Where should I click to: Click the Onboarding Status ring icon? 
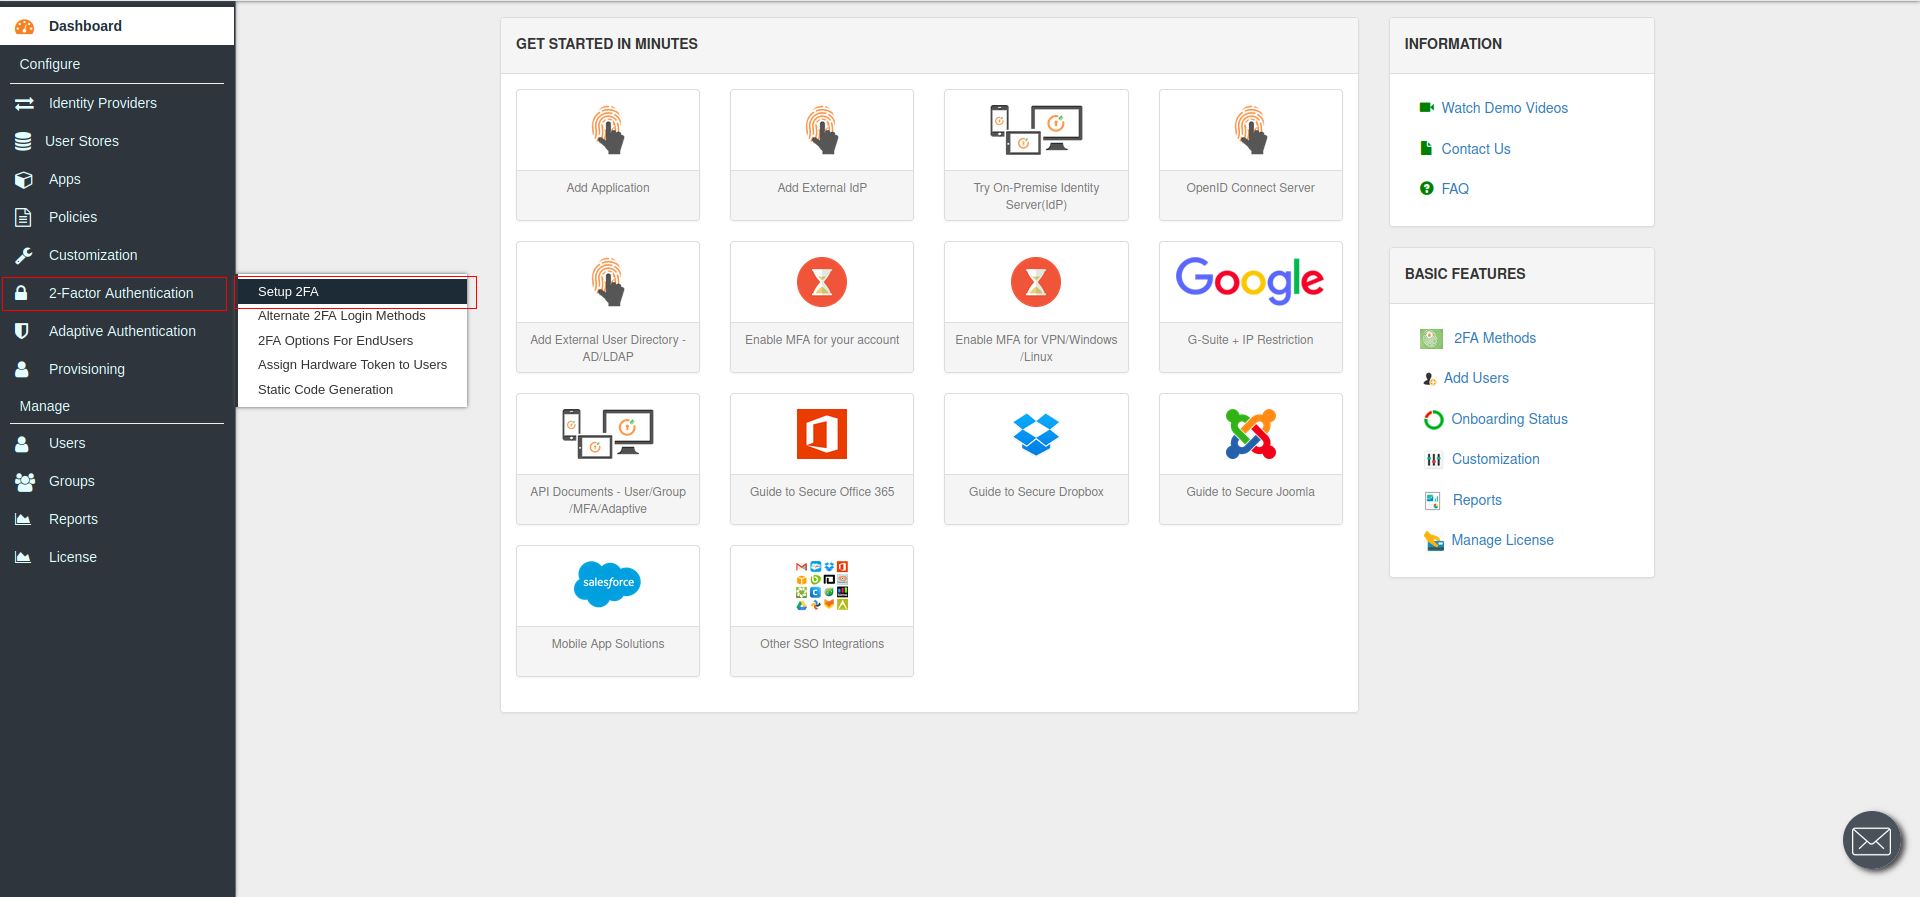click(x=1434, y=419)
